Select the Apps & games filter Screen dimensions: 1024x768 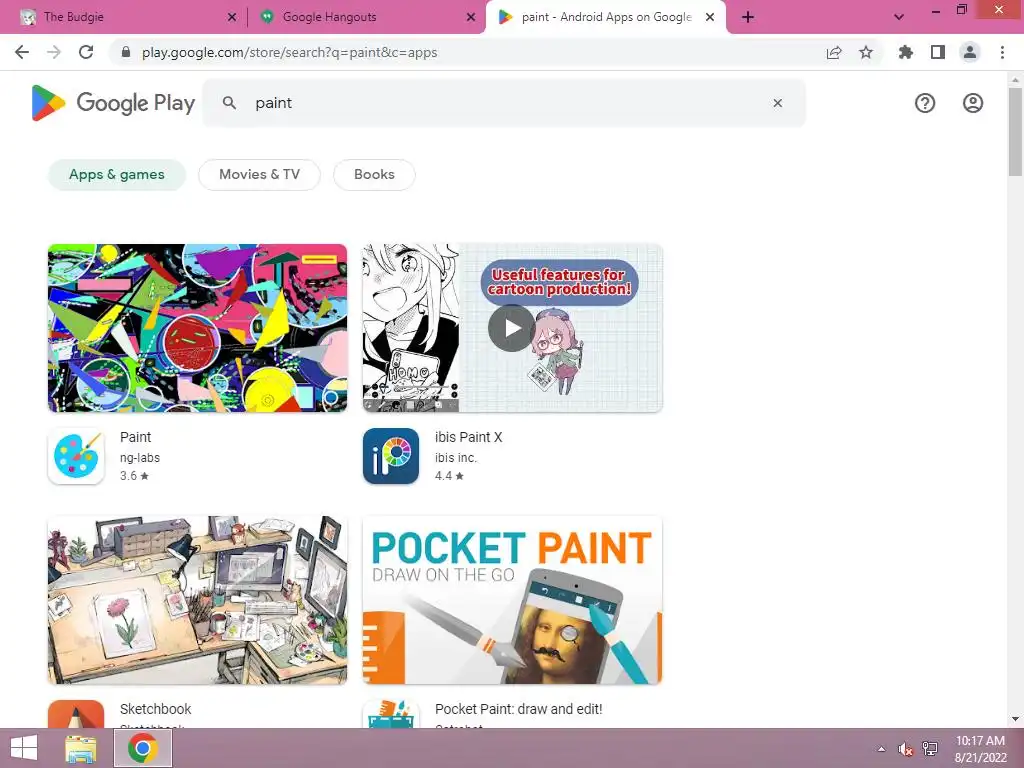click(x=117, y=174)
